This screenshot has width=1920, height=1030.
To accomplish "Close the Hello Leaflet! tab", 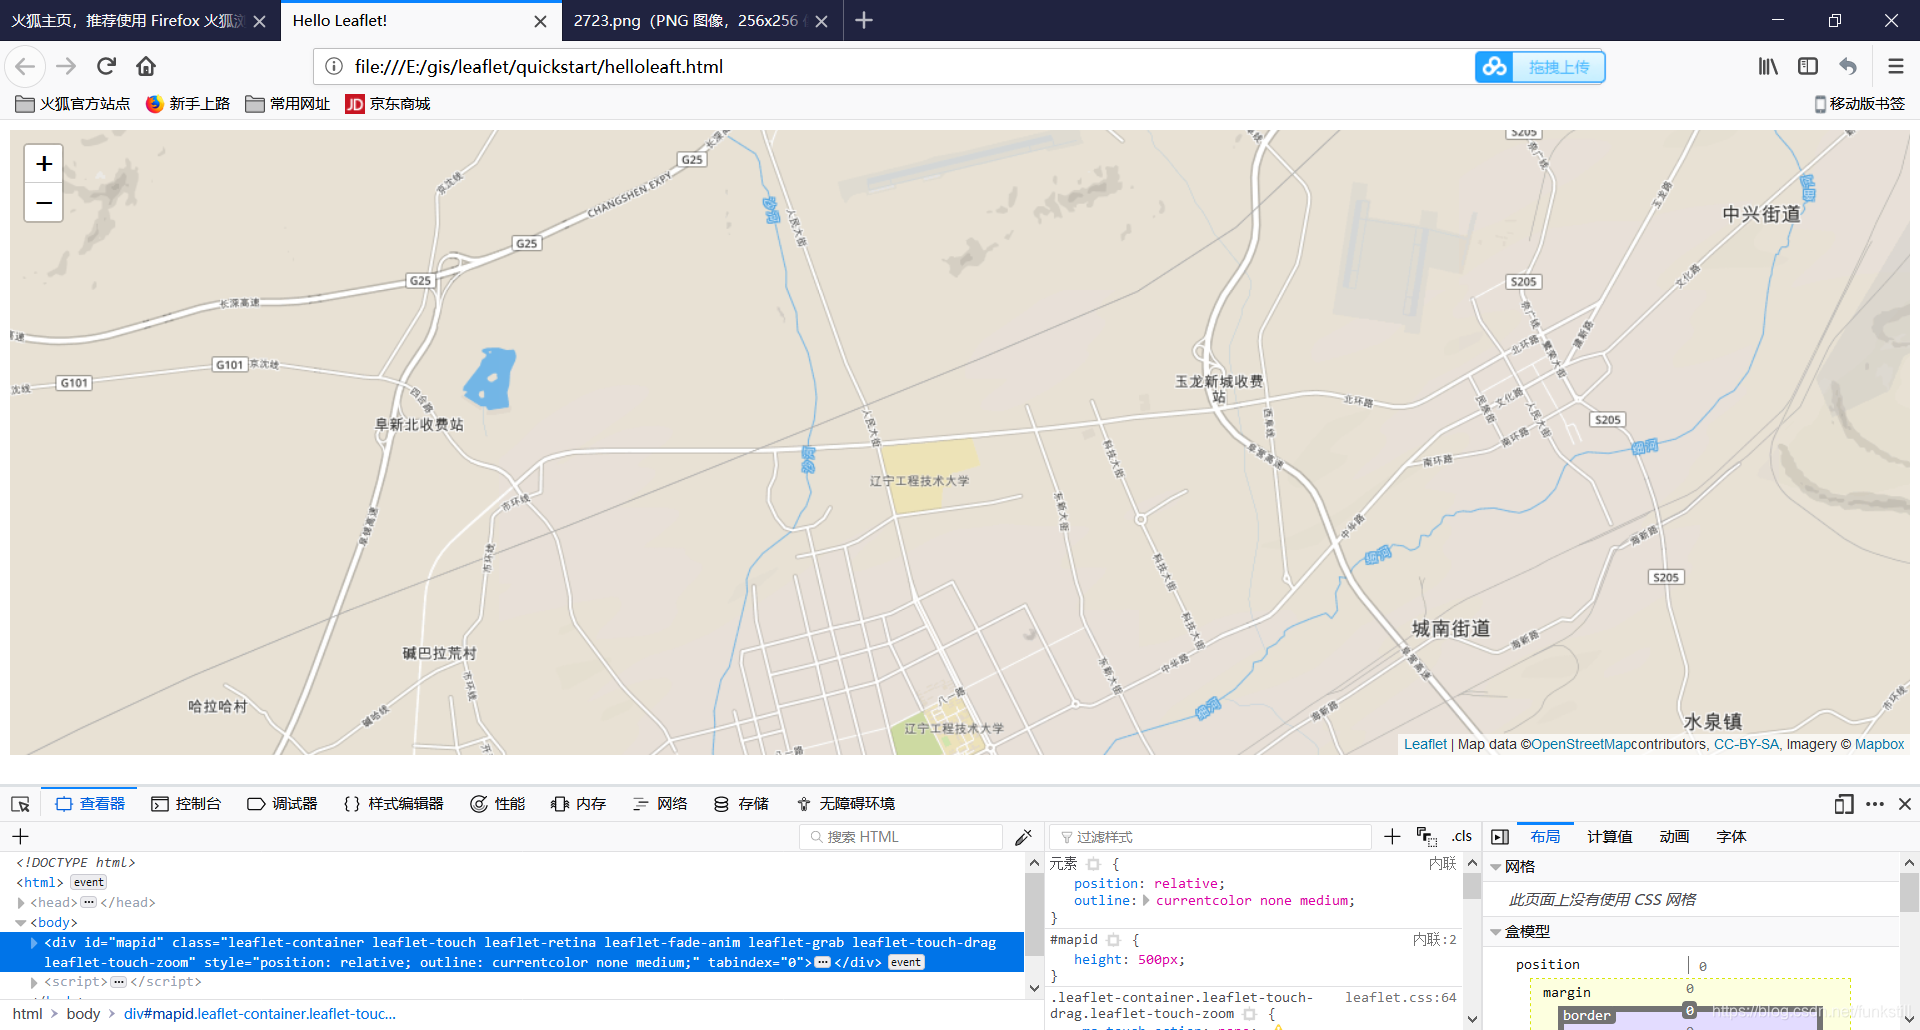I will tap(540, 21).
